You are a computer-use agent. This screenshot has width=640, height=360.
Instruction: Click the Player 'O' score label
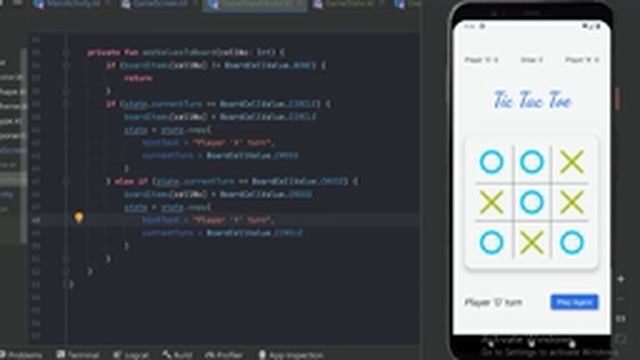coord(481,60)
